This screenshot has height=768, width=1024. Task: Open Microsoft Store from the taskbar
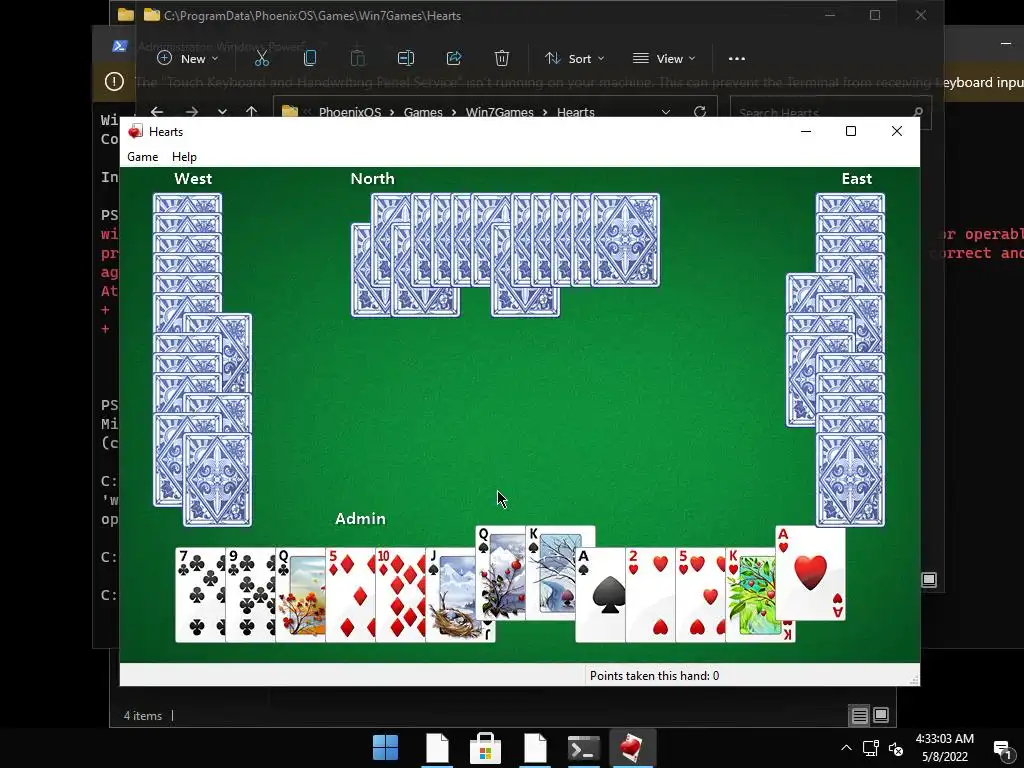pos(485,748)
